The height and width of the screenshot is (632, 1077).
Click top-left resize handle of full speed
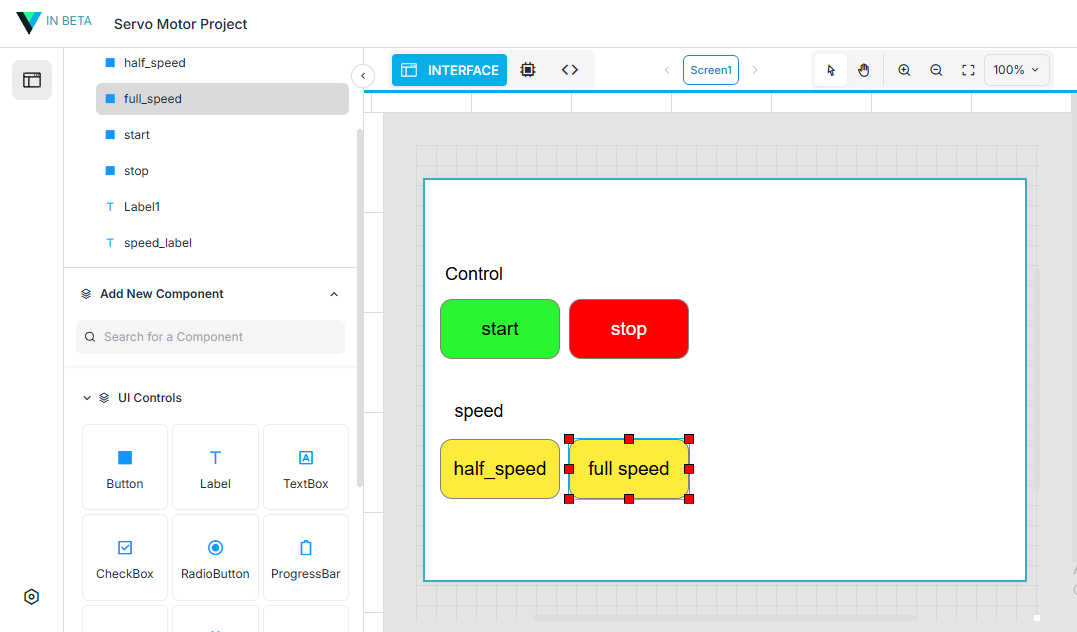pos(569,439)
